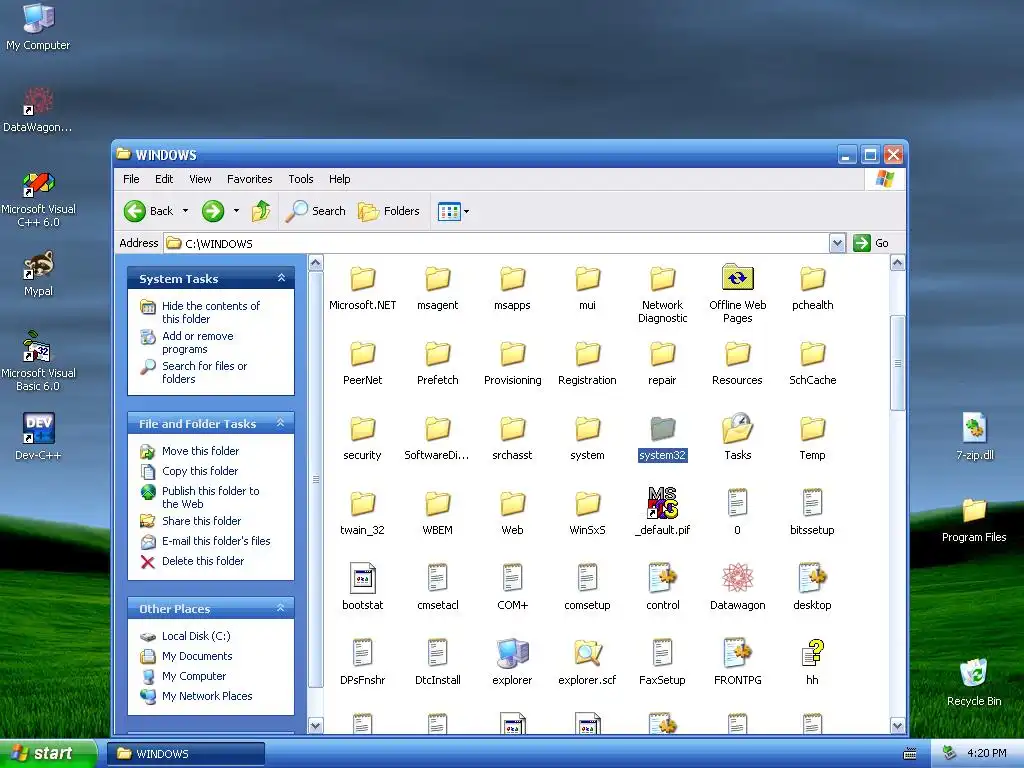Screen dimensions: 1024x768
Task: Click the file list scroll down arrow
Action: [897, 725]
